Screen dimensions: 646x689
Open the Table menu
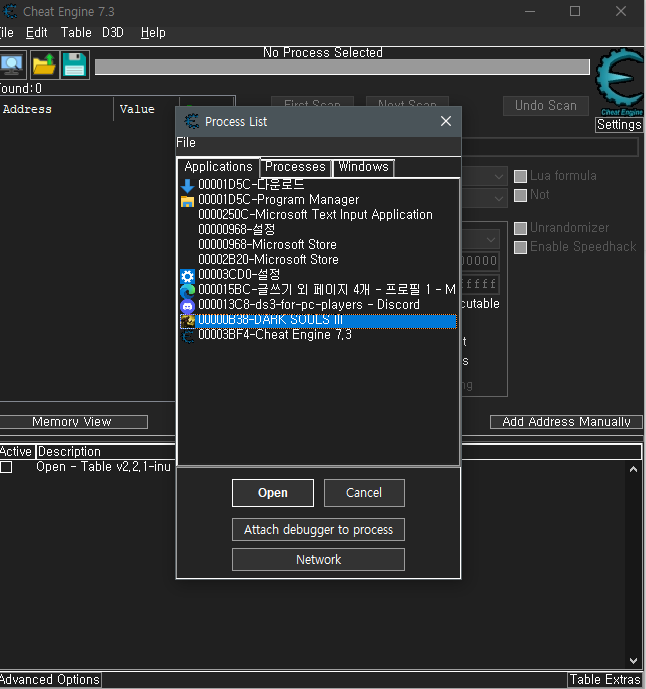pyautogui.click(x=76, y=33)
